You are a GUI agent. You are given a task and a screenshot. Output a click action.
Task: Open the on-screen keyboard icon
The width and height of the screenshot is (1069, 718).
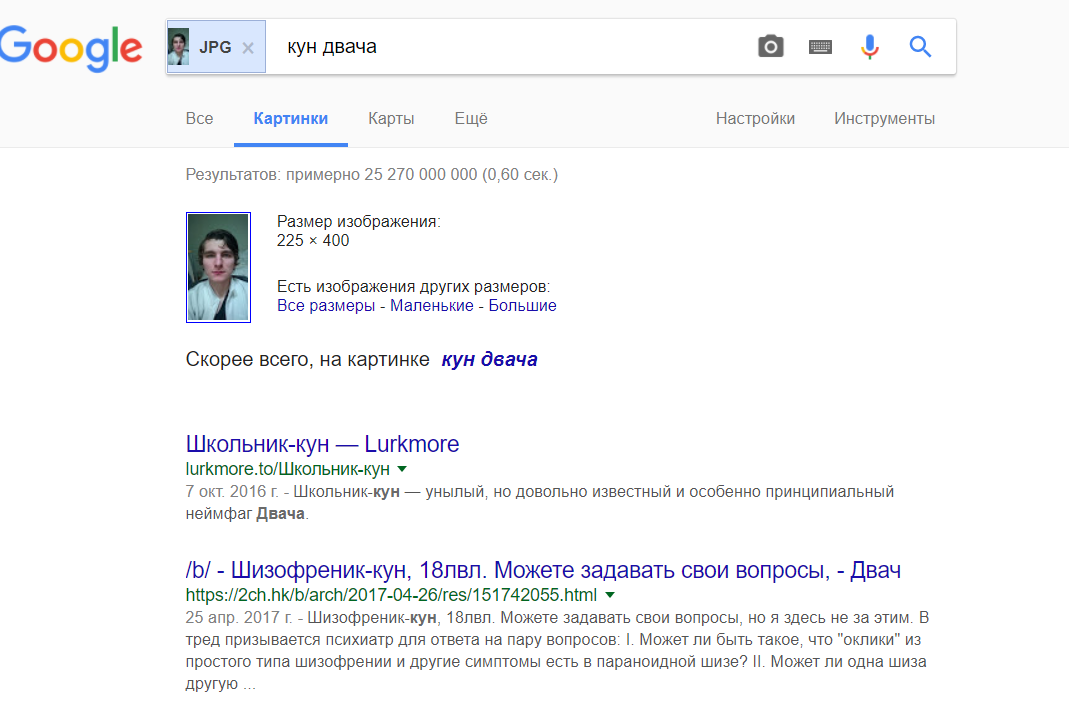tap(820, 47)
